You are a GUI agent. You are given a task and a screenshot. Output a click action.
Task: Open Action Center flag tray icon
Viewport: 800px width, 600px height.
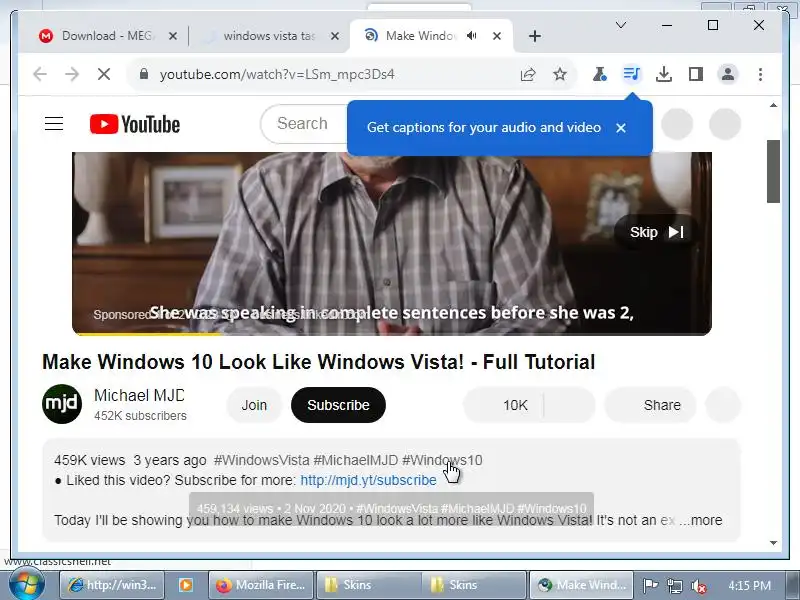pos(650,586)
